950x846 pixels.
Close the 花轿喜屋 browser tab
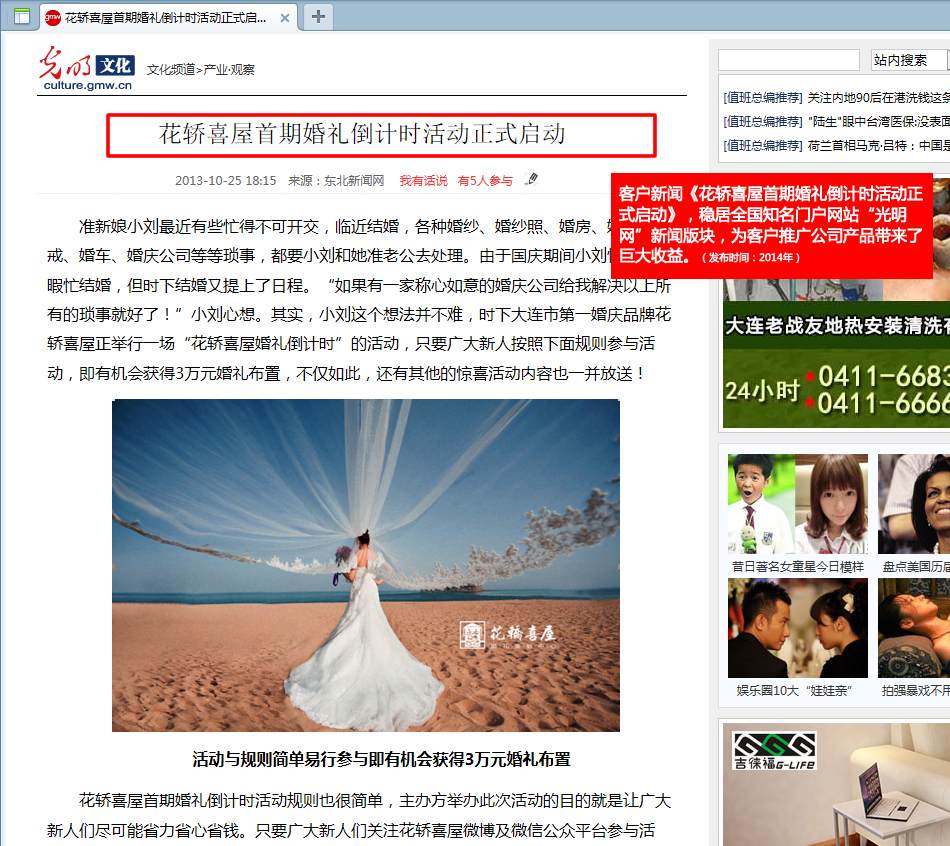(285, 18)
